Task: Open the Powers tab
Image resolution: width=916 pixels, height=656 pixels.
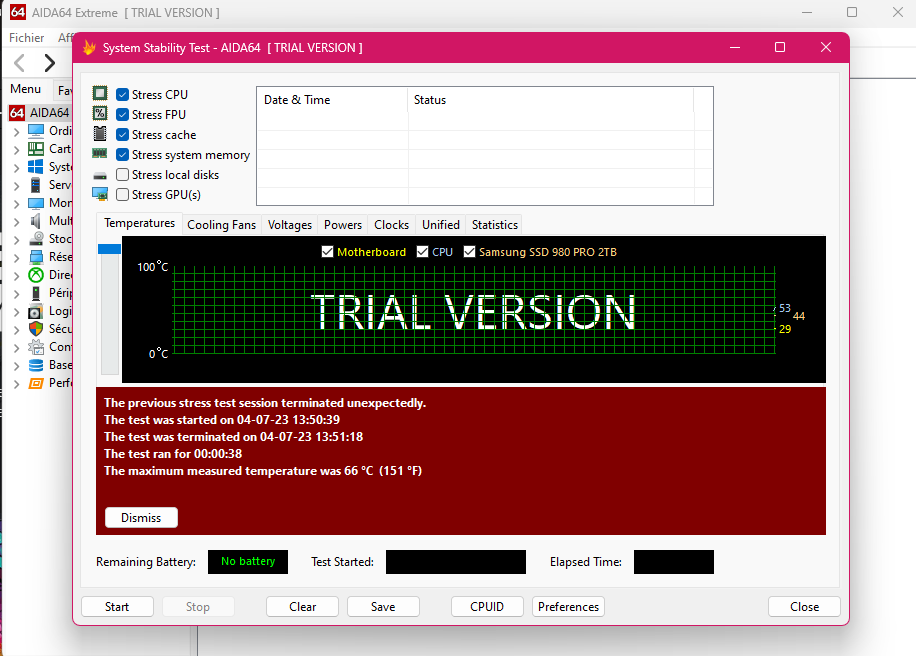Action: pyautogui.click(x=343, y=225)
